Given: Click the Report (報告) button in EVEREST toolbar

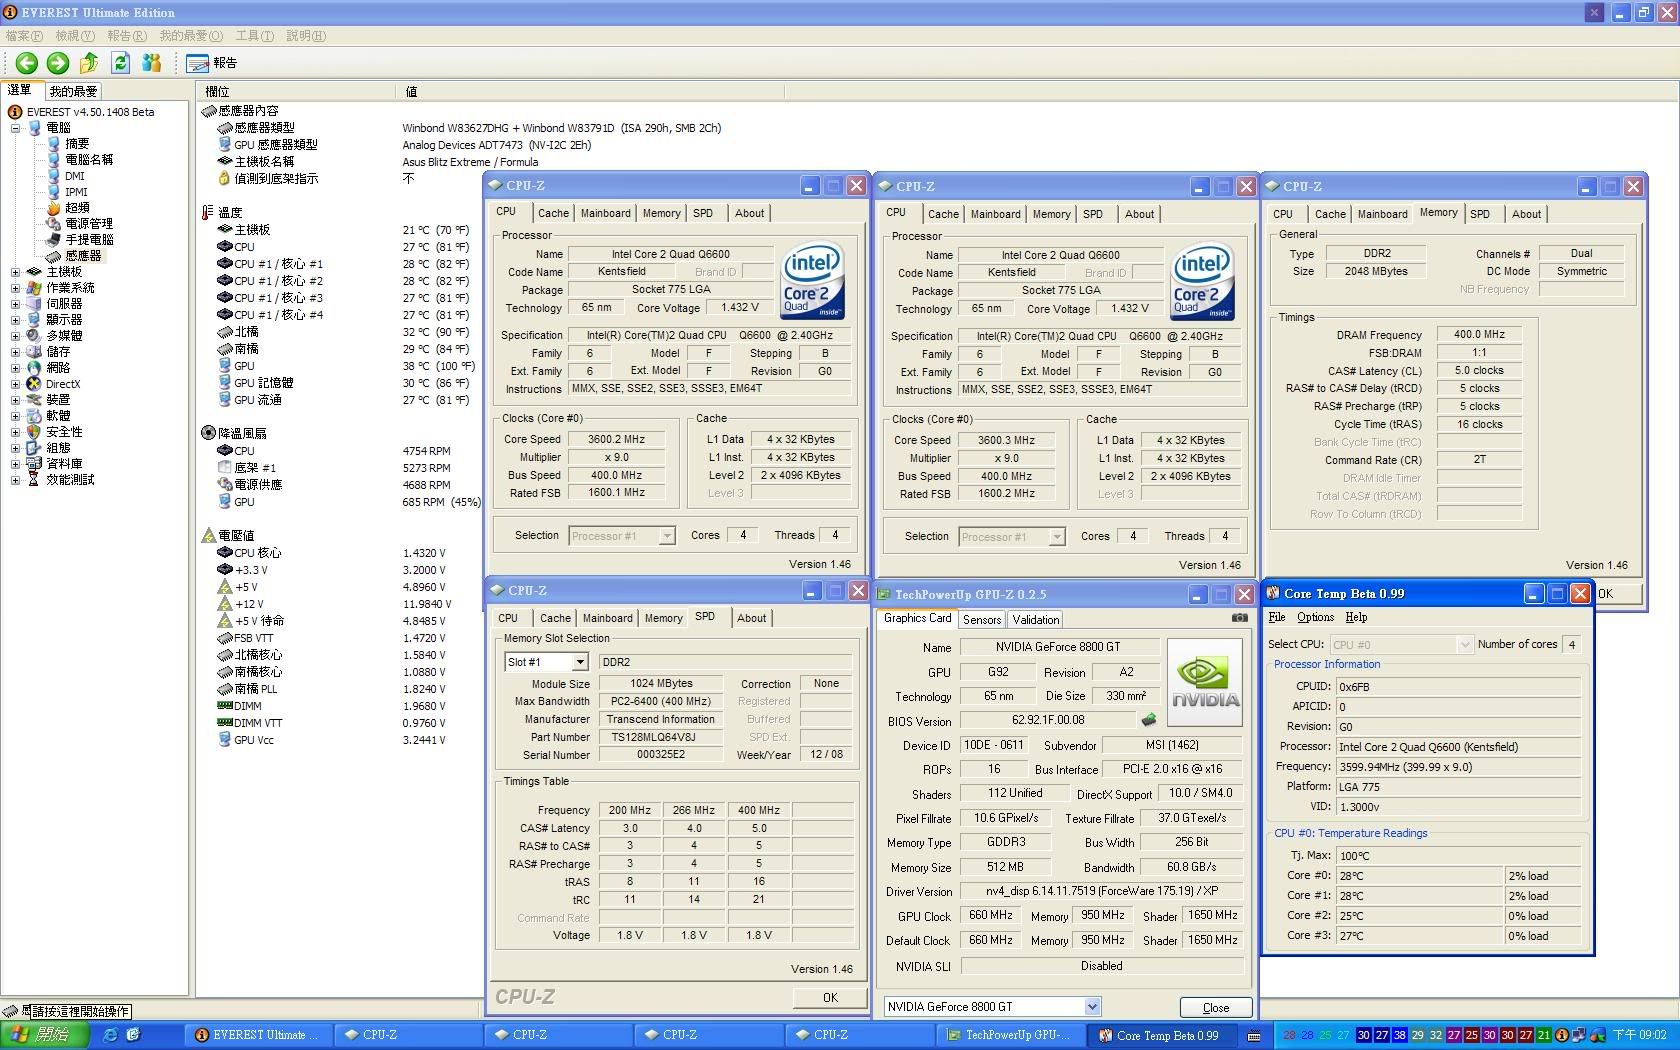Looking at the screenshot, I should pyautogui.click(x=212, y=63).
